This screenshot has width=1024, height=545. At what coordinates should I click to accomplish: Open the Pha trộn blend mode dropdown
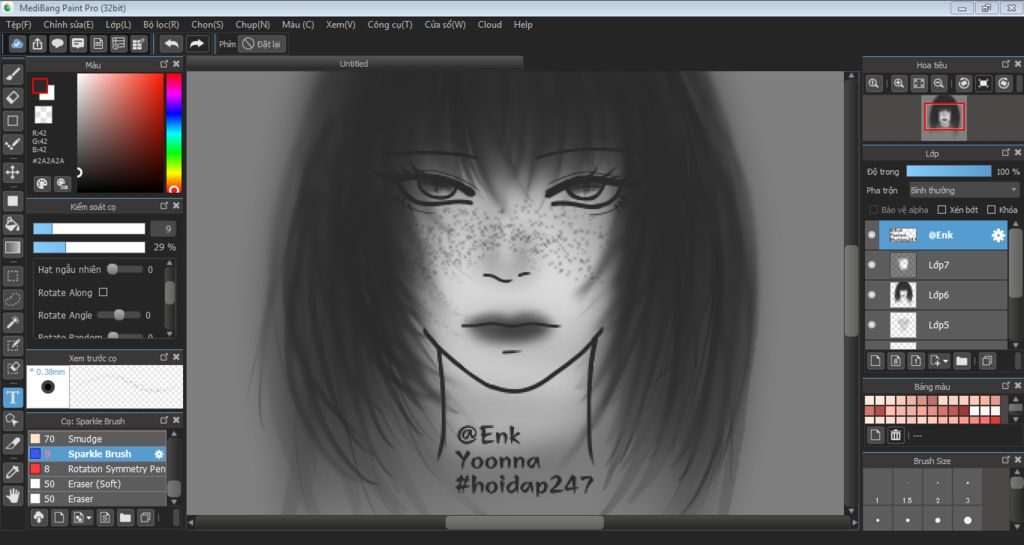click(x=963, y=190)
